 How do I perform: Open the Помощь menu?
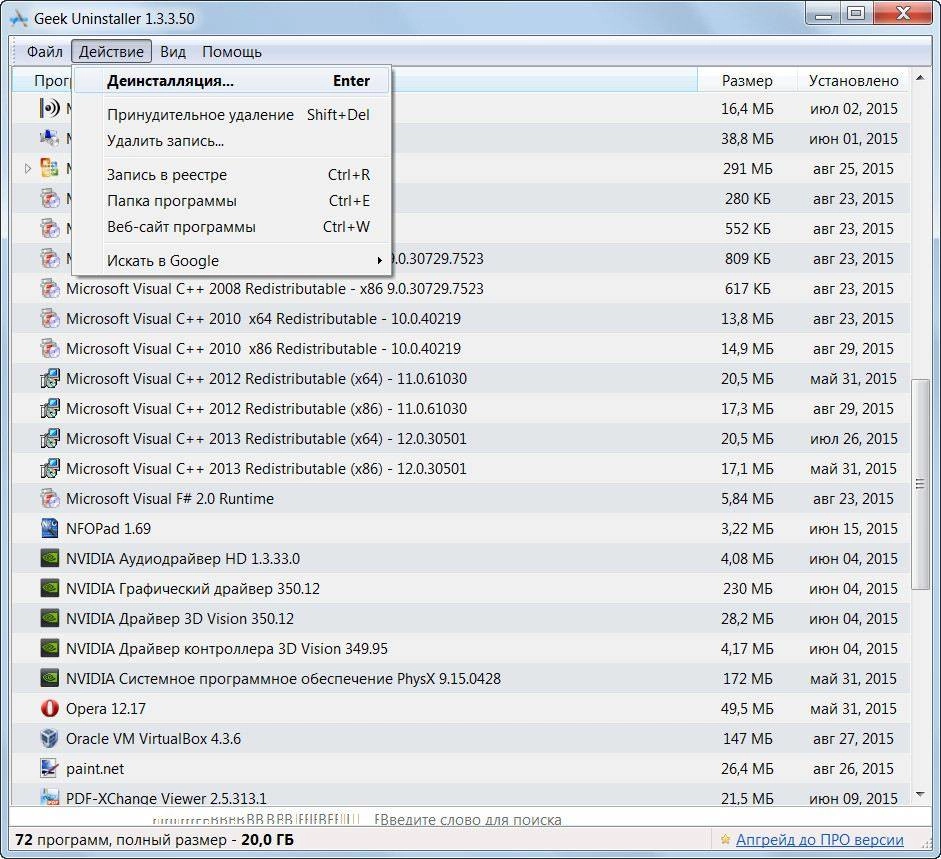tap(232, 52)
